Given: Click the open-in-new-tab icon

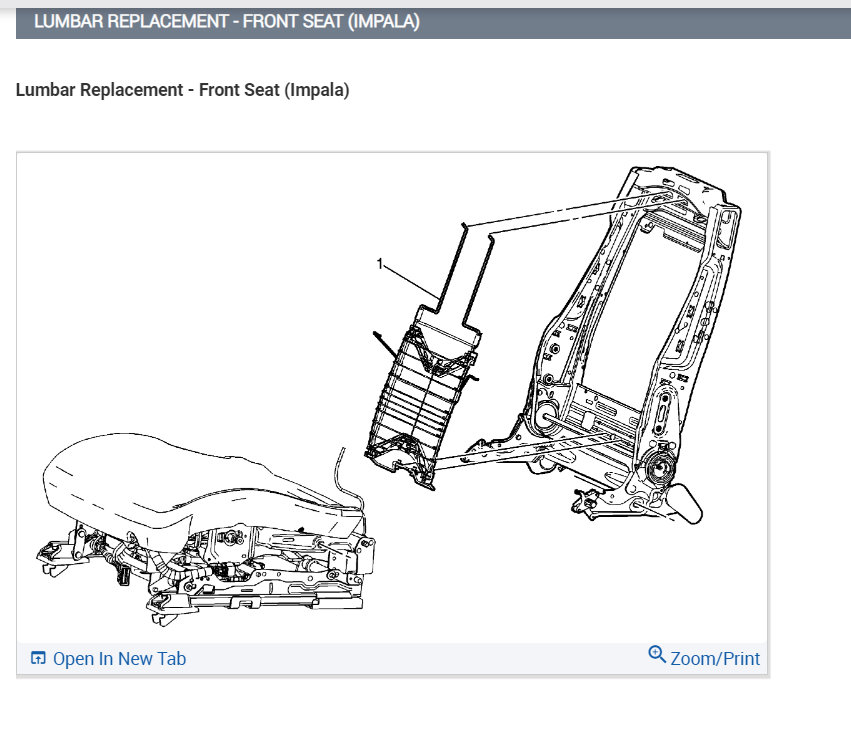Looking at the screenshot, I should 38,658.
